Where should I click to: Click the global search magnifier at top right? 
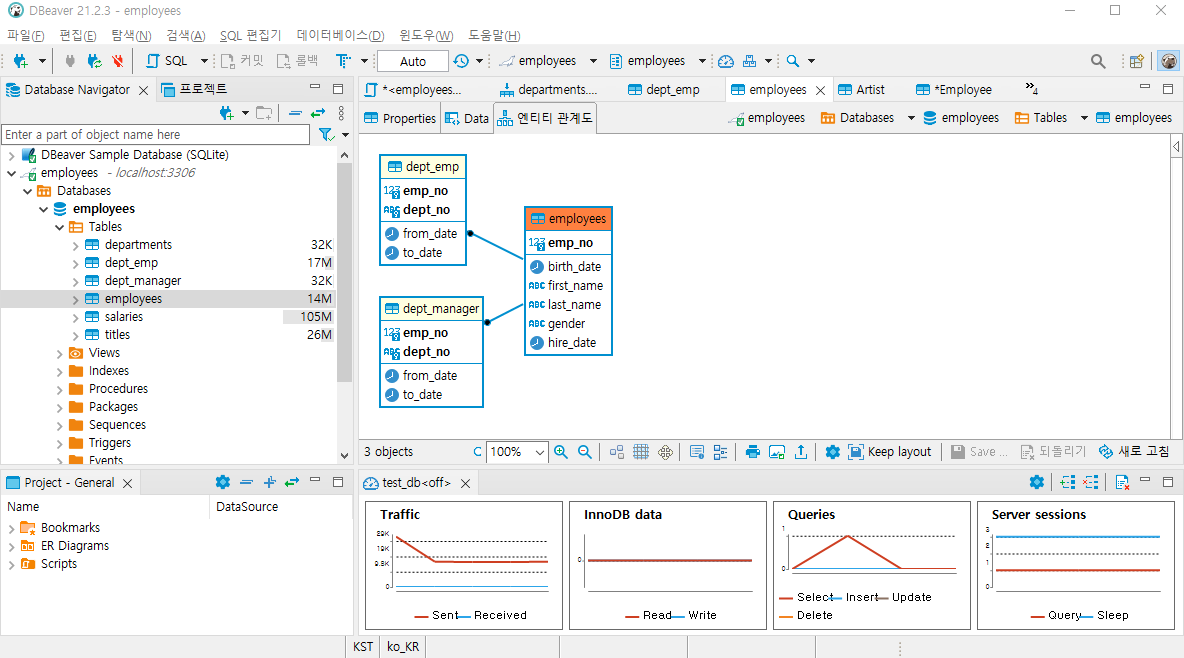click(x=1098, y=61)
